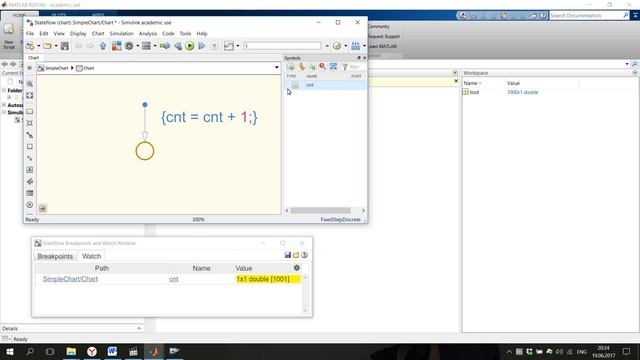The image size is (640, 360).
Task: Click the Fit to View palette icon
Action: click(30, 96)
